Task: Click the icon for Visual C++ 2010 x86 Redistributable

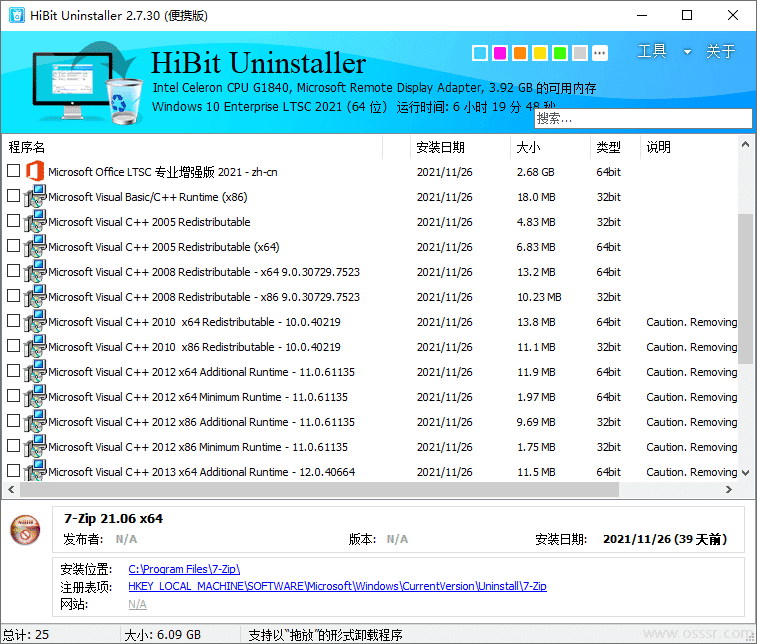Action: click(35, 347)
